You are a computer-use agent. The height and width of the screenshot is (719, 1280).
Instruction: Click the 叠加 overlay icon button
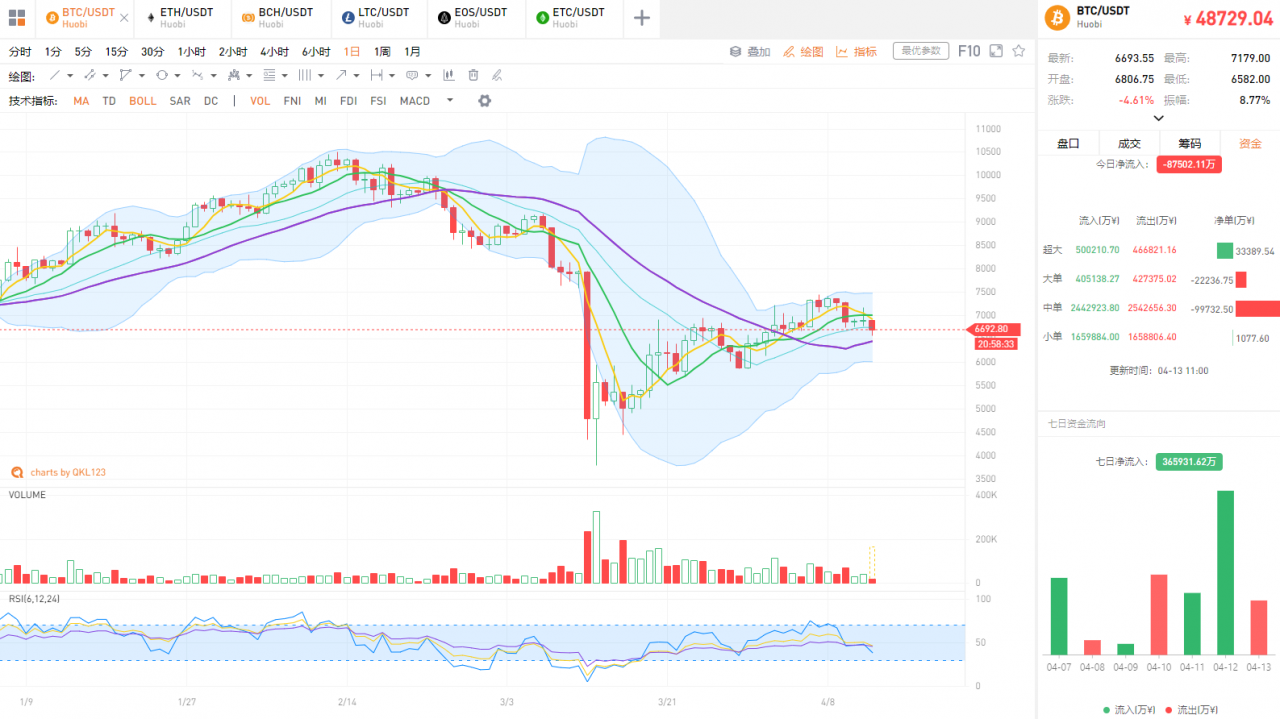coord(750,51)
